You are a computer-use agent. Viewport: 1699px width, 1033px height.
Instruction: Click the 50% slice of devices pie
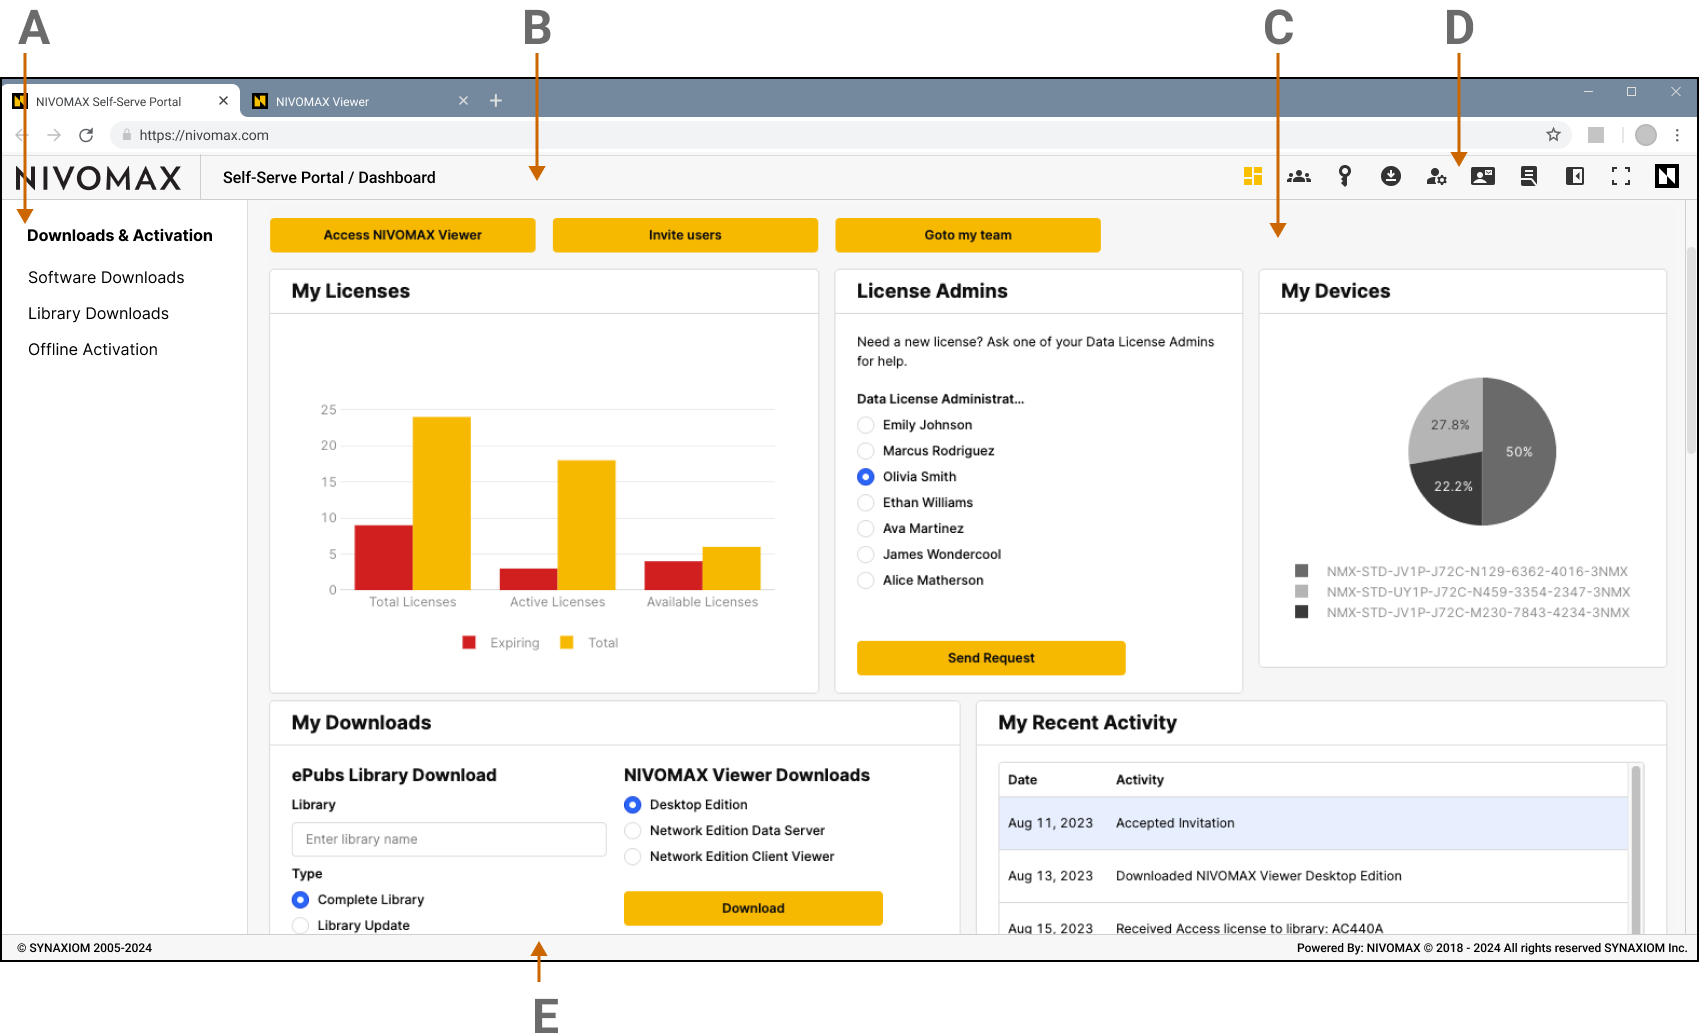pyautogui.click(x=1520, y=452)
